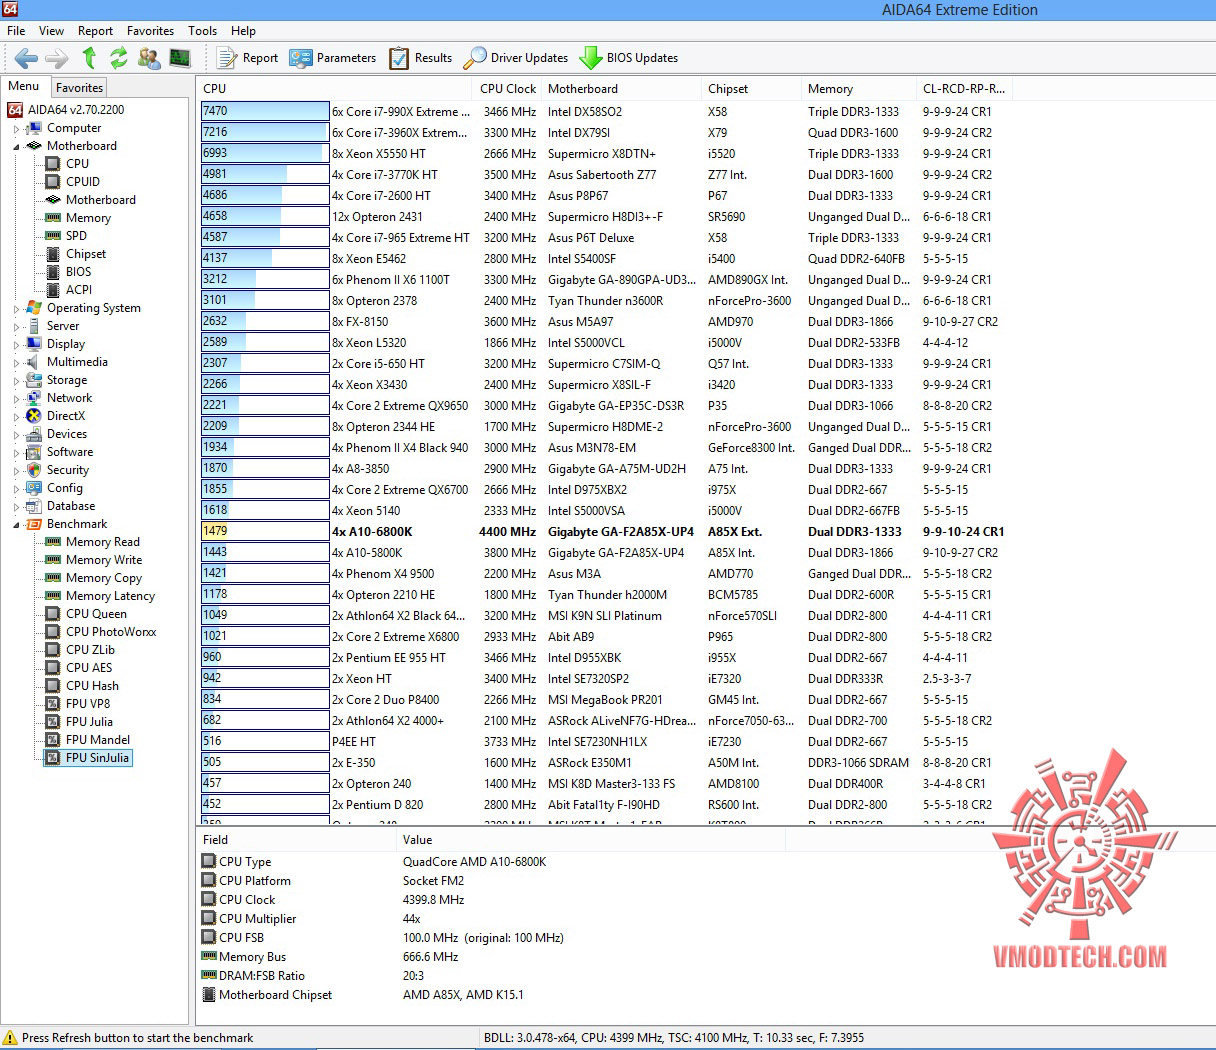Sort by the Memory column header
Image resolution: width=1216 pixels, height=1050 pixels.
(859, 89)
